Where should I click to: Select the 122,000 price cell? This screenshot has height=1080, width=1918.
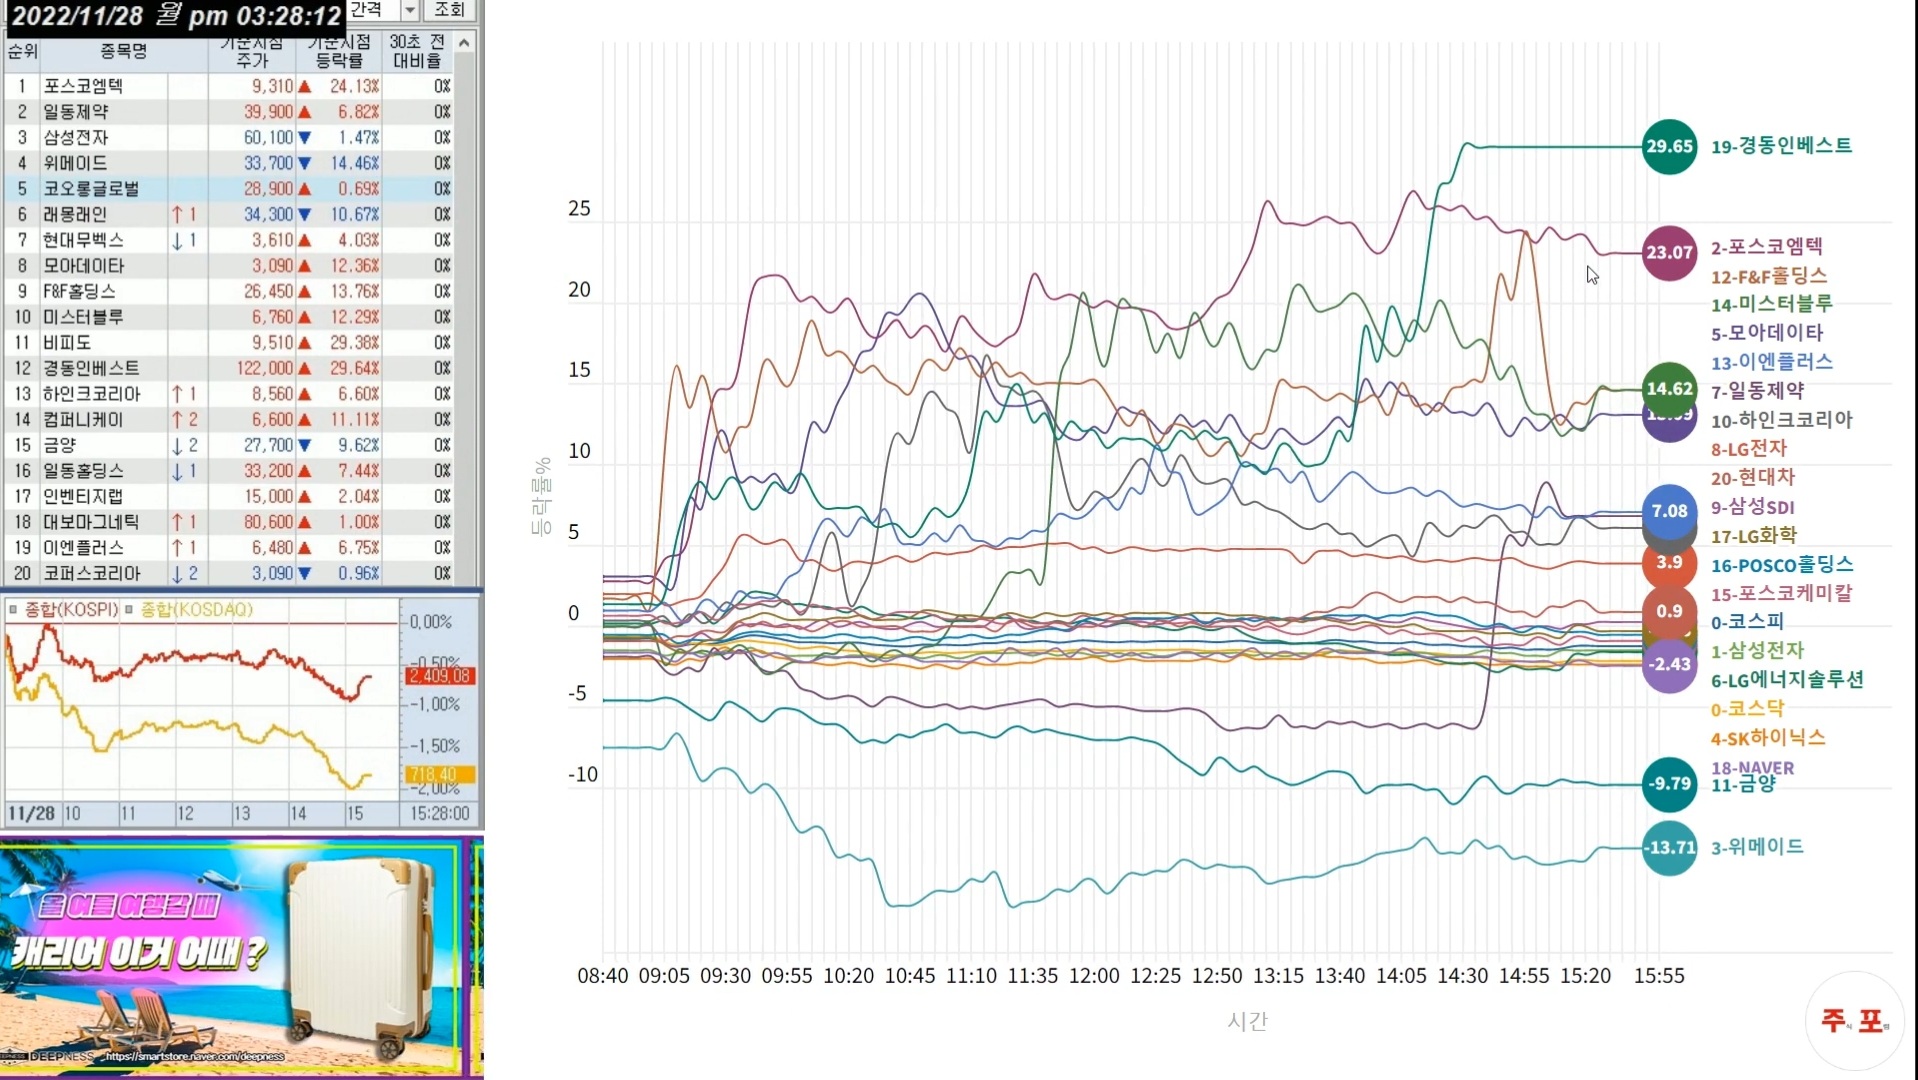[254, 368]
